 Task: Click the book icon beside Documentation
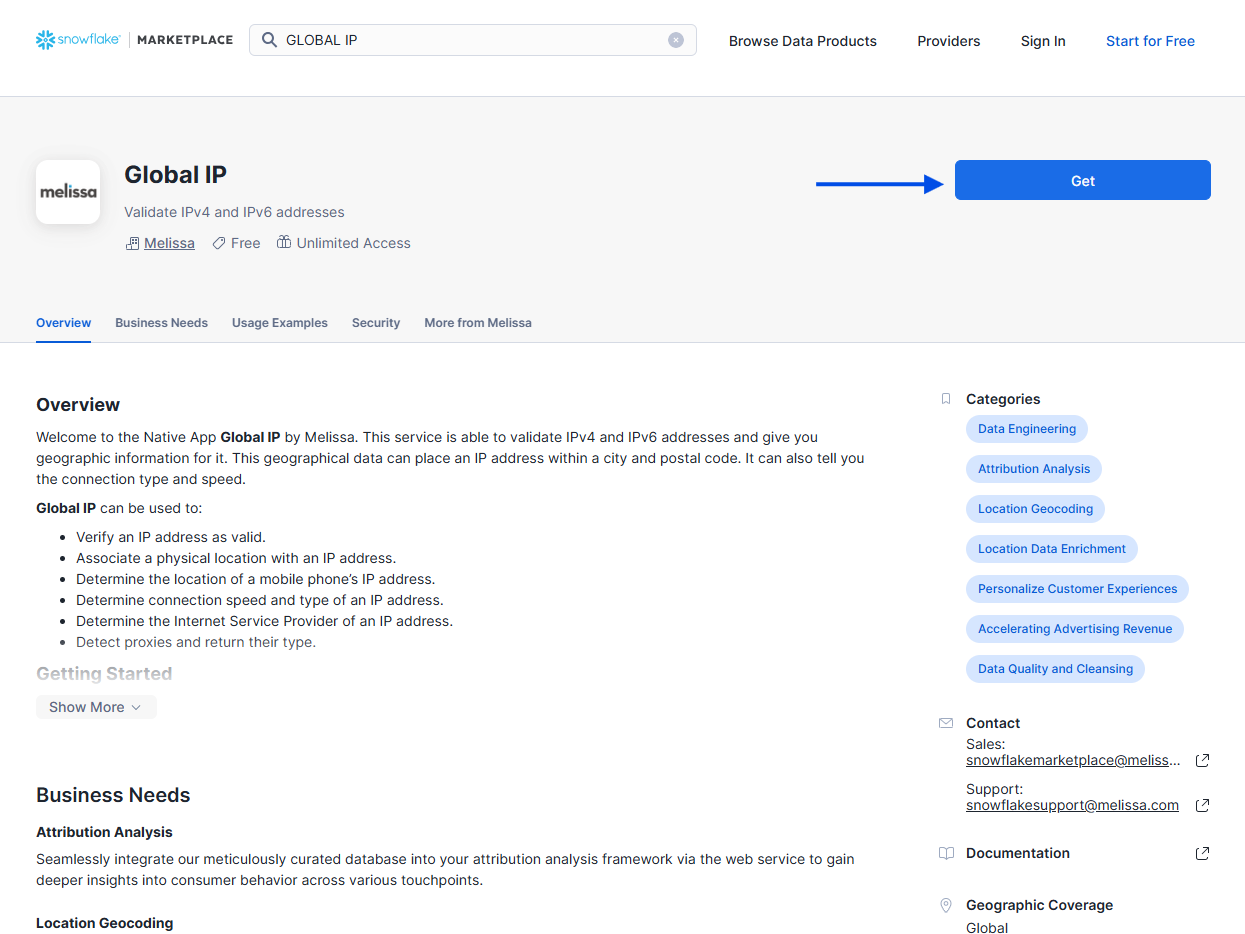tap(946, 853)
